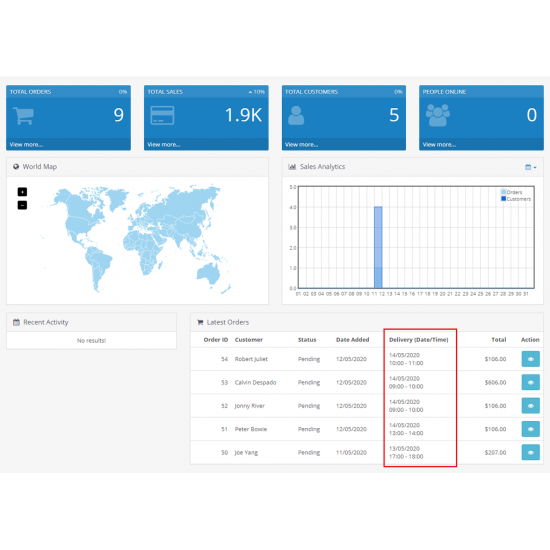
Task: Click the Status column header
Action: coord(307,340)
